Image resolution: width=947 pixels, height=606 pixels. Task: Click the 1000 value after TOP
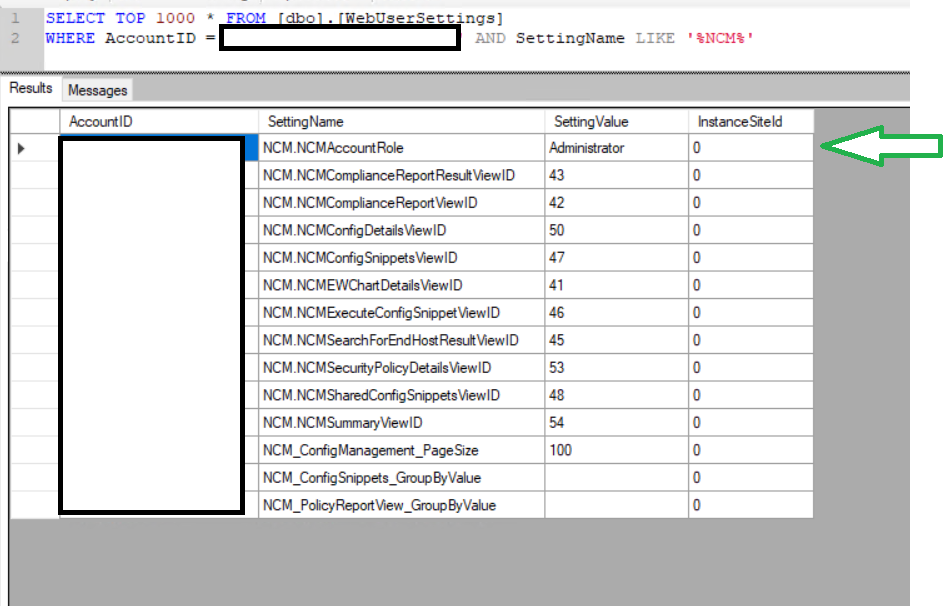point(176,18)
